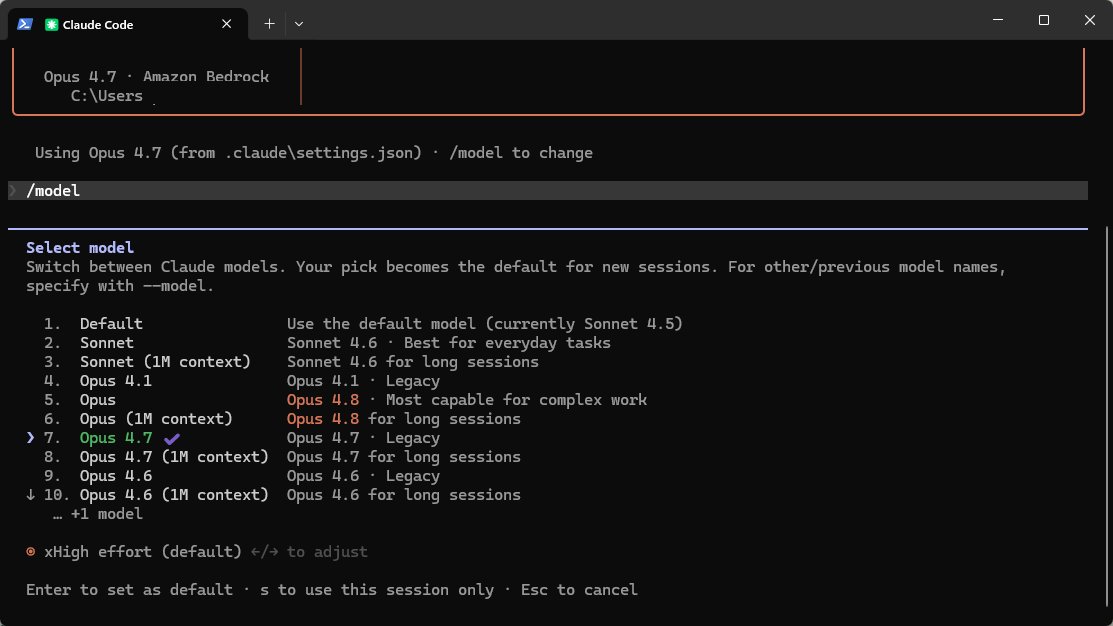Screen dimensions: 1113x626
Task: Click 'Opus 4.6 · Legacy' description
Action: click(363, 476)
